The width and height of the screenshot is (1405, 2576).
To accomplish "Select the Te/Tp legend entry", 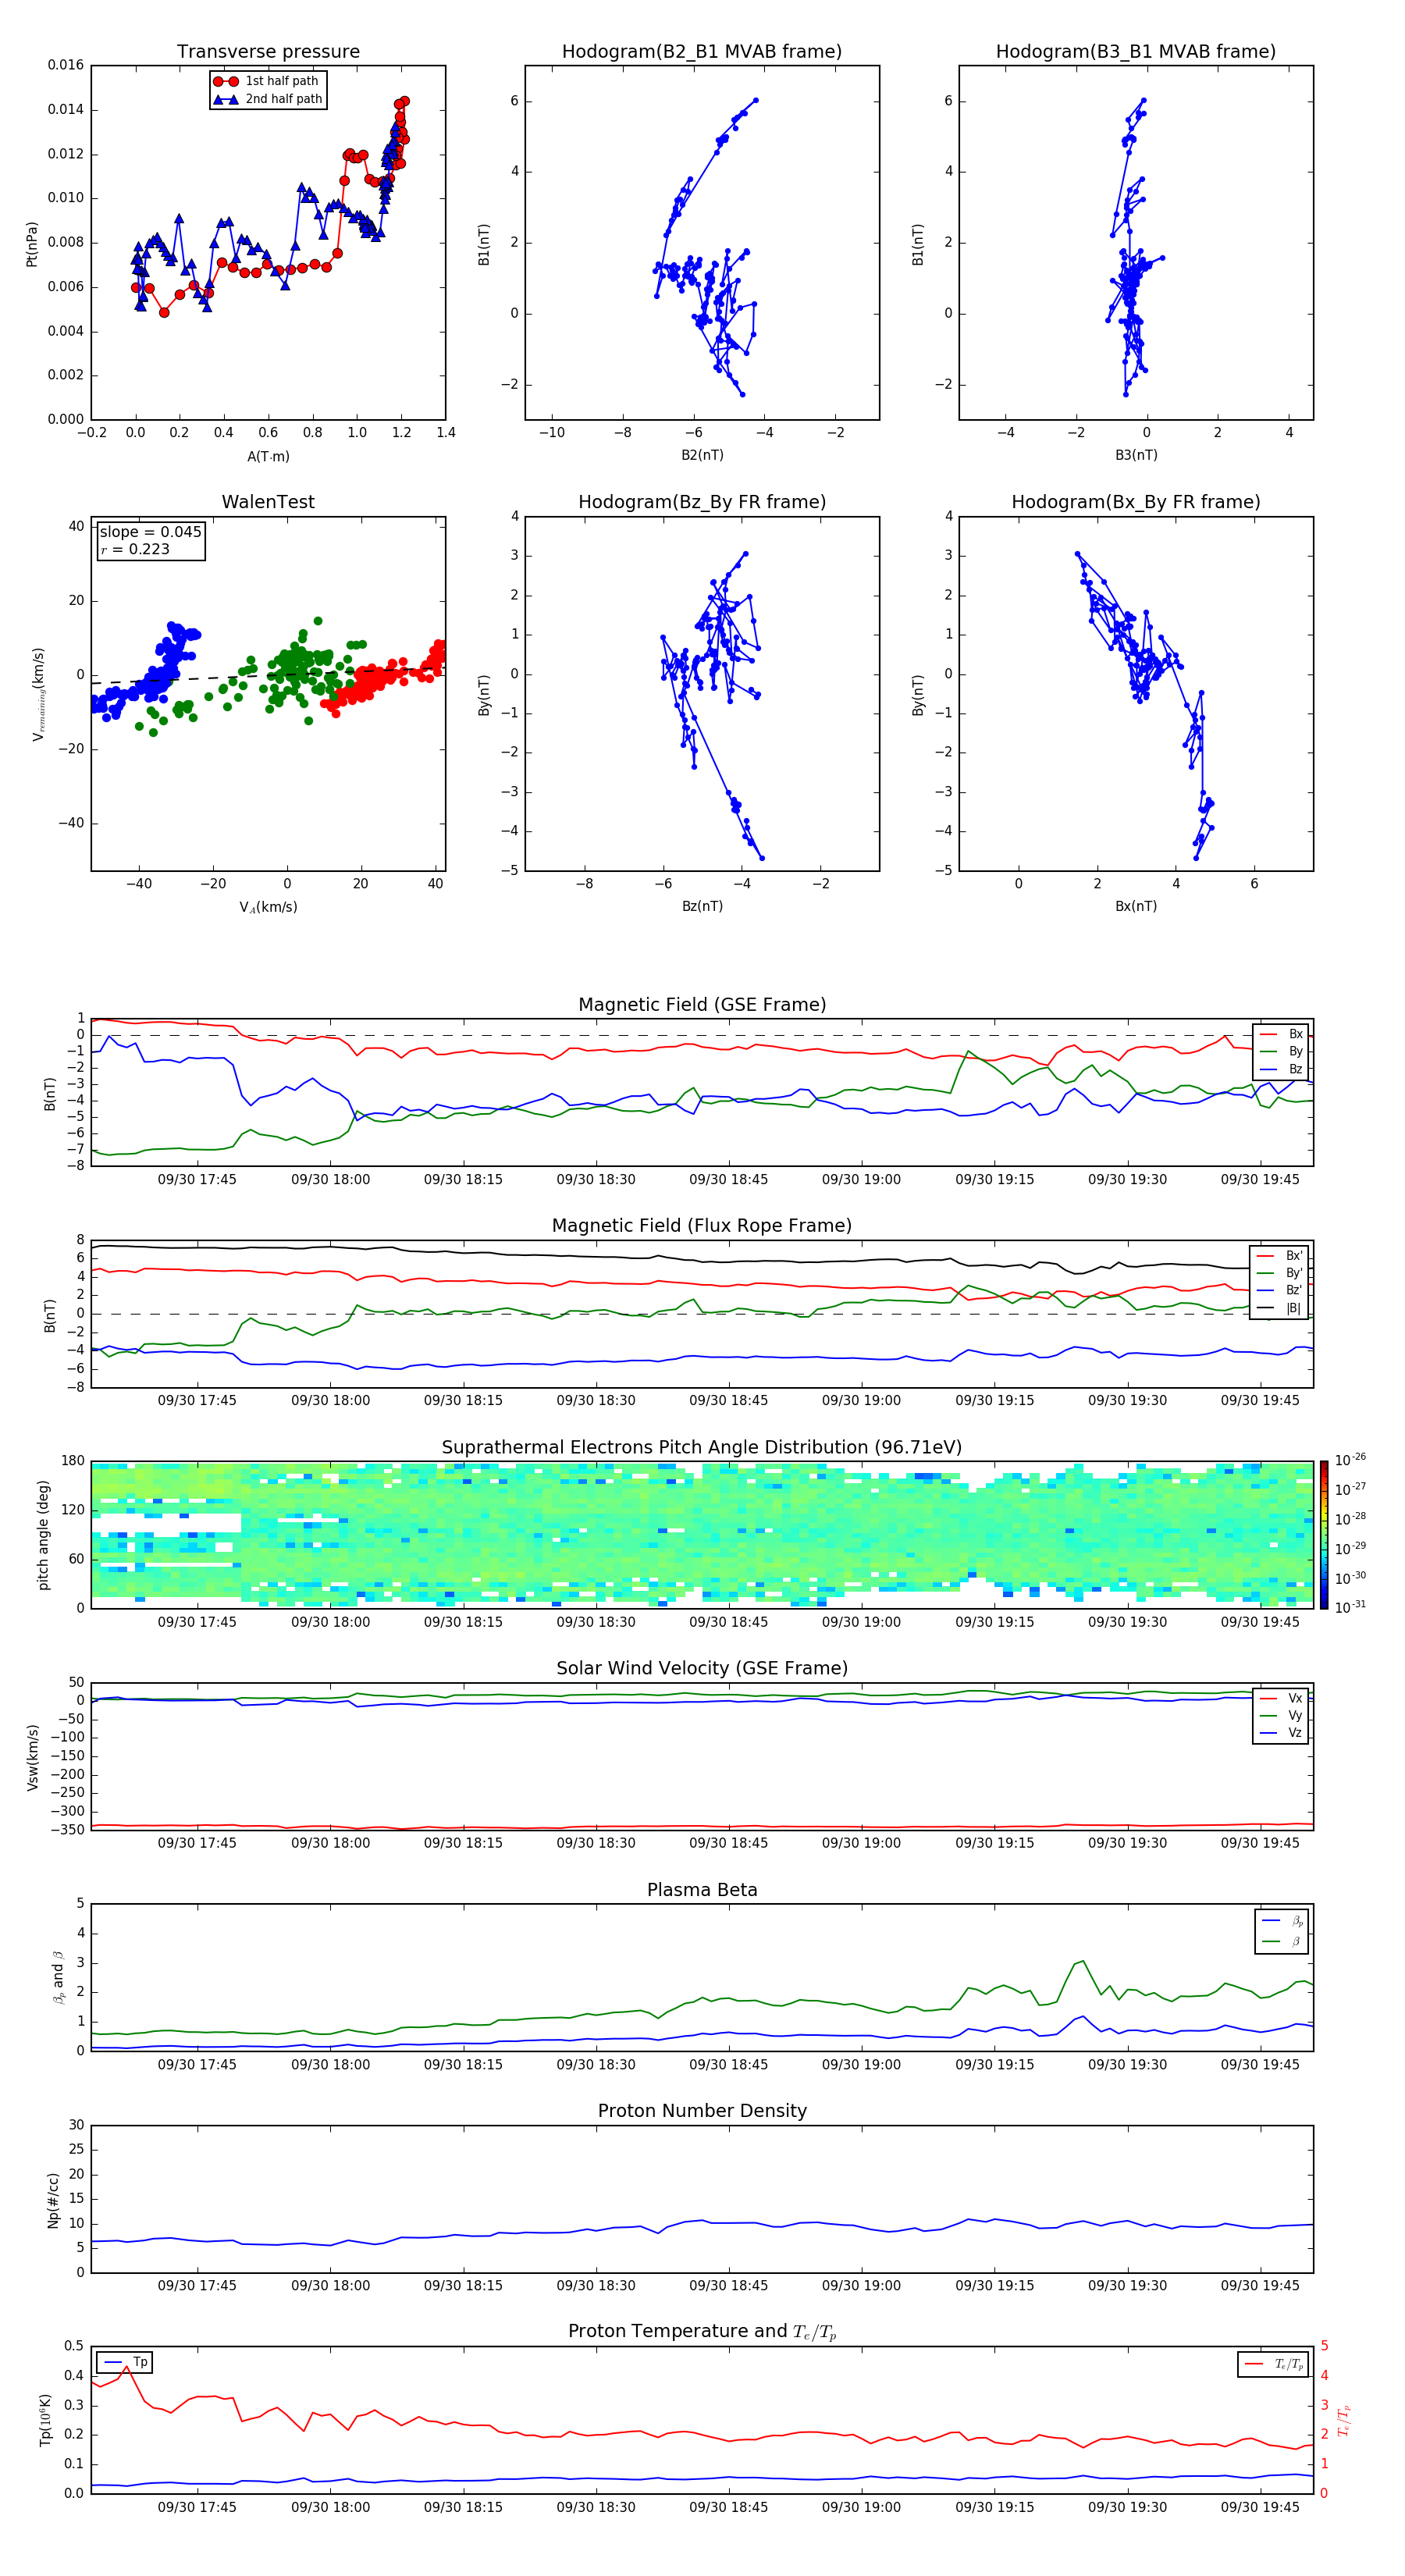I will point(1273,2364).
